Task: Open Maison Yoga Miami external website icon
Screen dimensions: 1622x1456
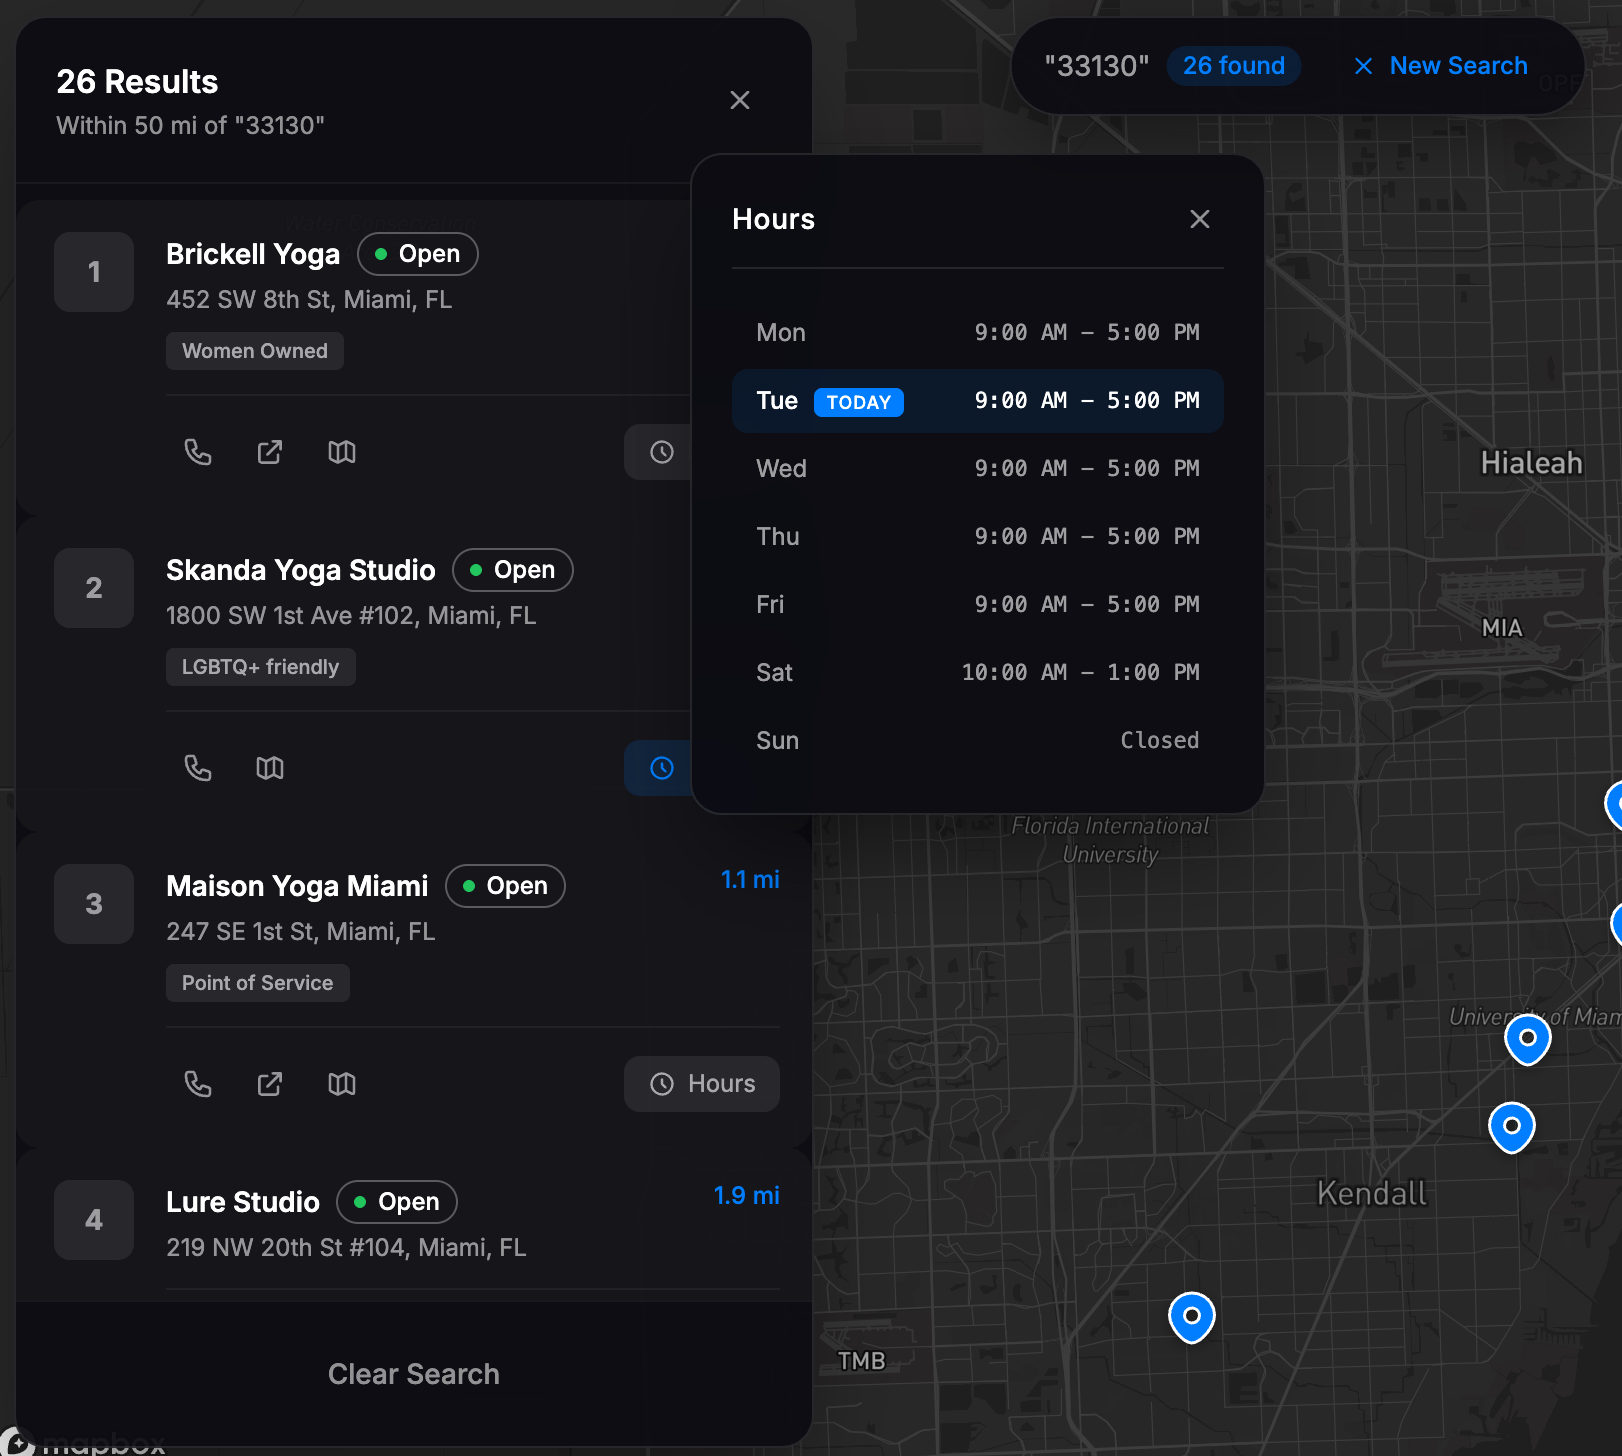Action: (270, 1085)
